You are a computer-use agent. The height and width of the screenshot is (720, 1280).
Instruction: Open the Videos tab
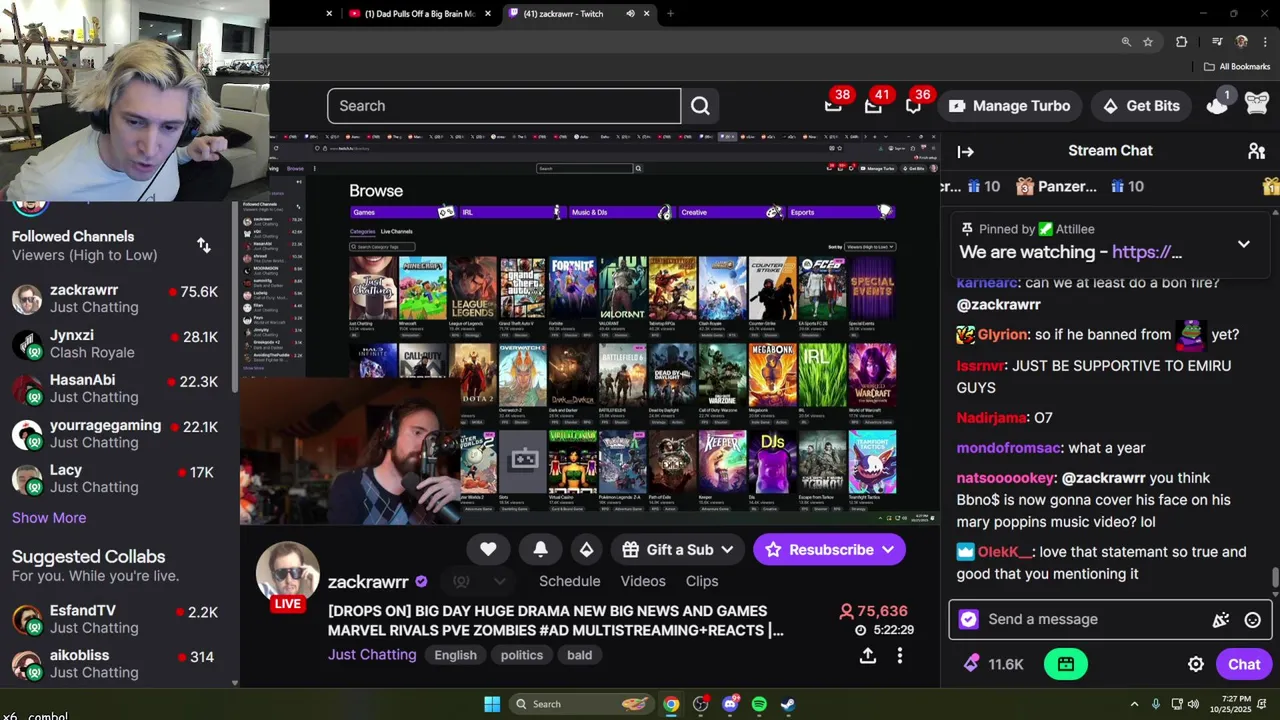point(643,581)
